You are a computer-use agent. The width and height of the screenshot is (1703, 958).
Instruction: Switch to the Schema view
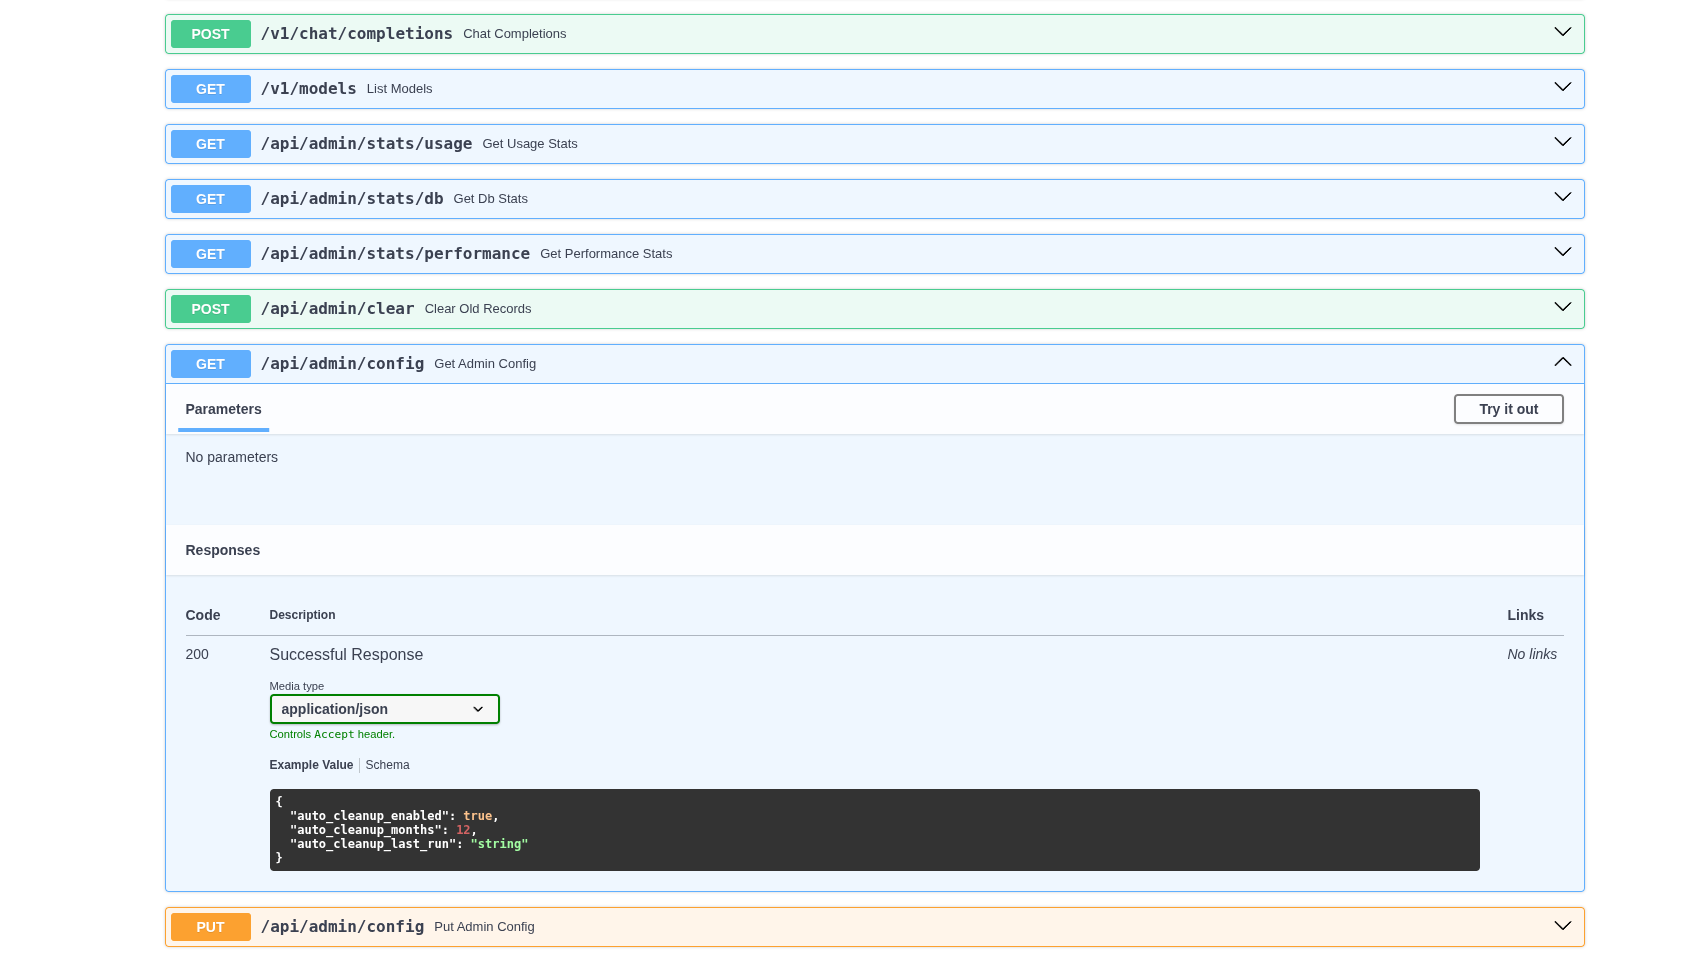tap(387, 765)
